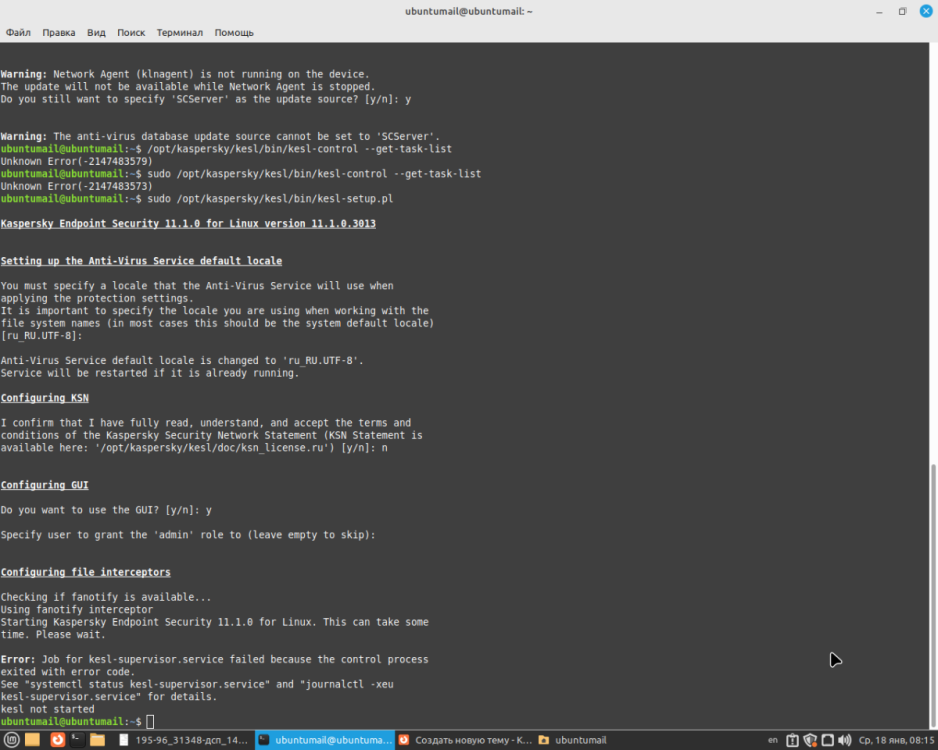Minimize the terminal window
Image resolution: width=938 pixels, height=750 pixels.
879,11
